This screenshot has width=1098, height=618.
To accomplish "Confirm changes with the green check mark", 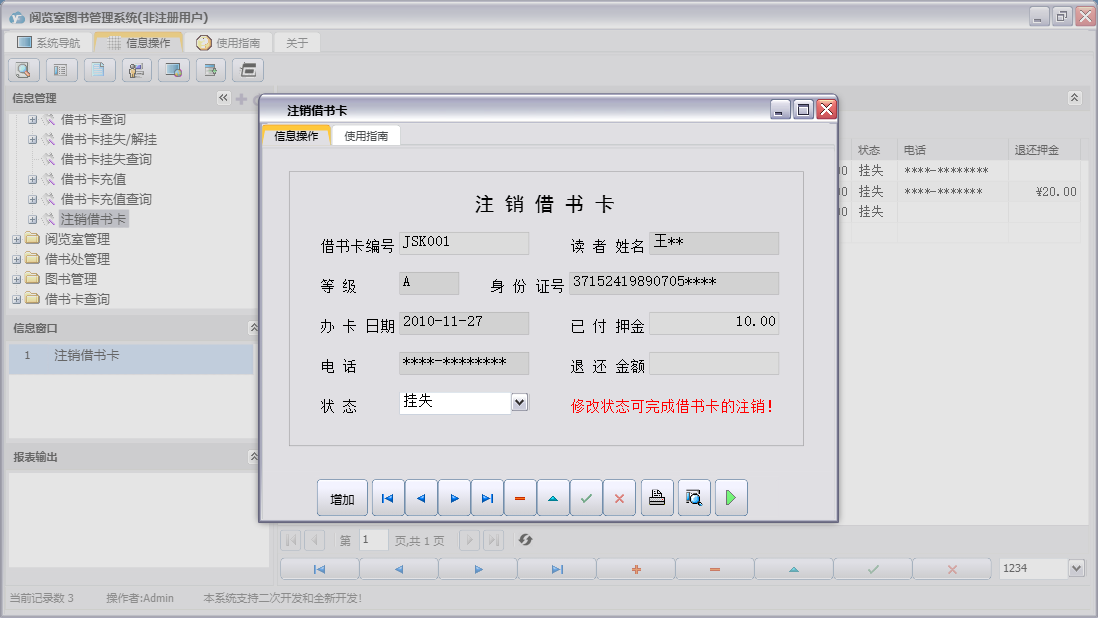I will tap(586, 497).
